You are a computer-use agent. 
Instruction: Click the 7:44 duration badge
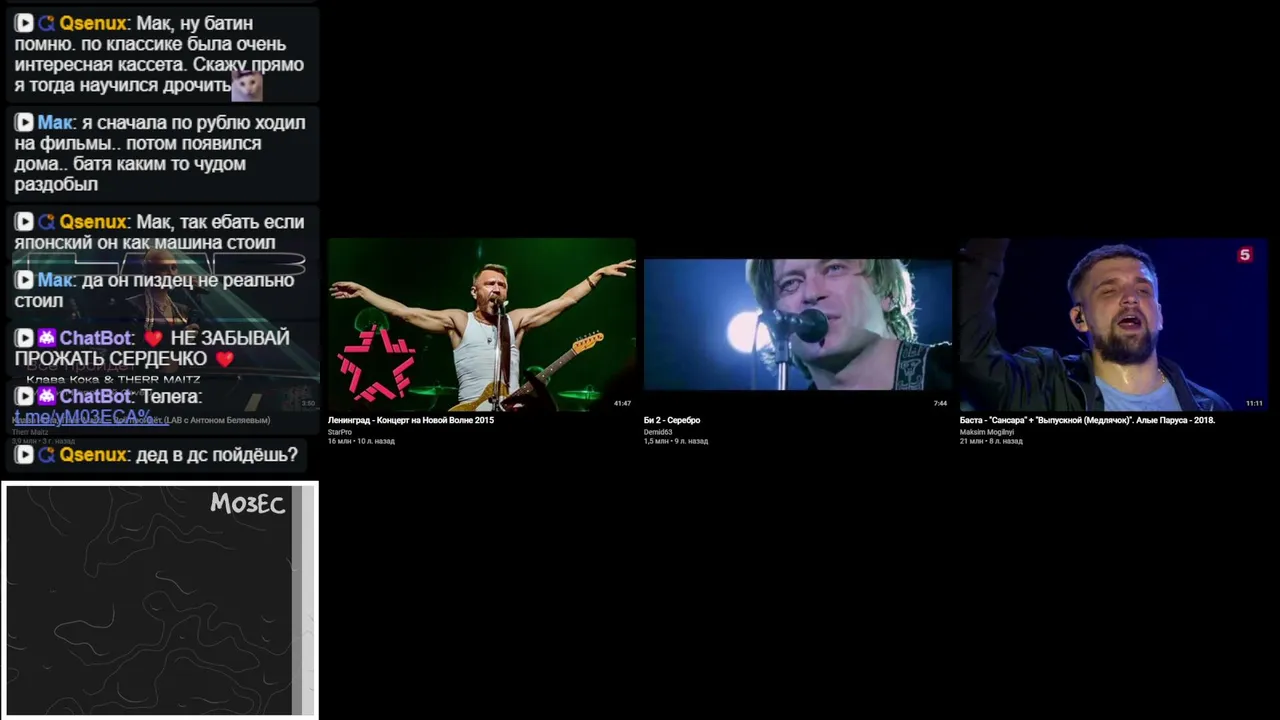tap(940, 403)
